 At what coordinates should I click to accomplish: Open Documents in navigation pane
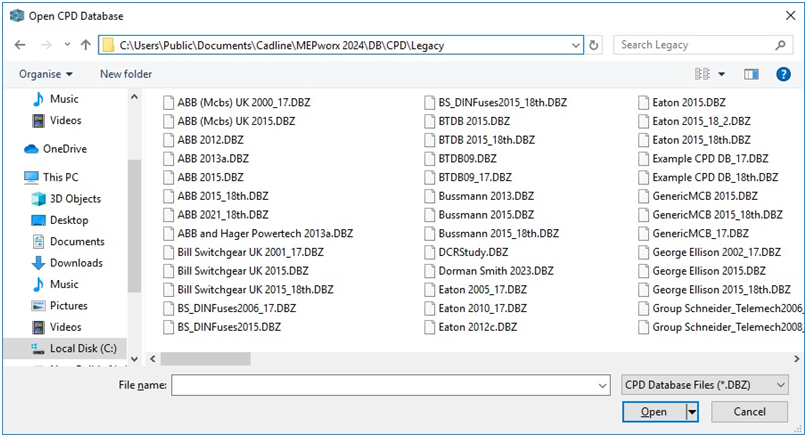(68, 241)
